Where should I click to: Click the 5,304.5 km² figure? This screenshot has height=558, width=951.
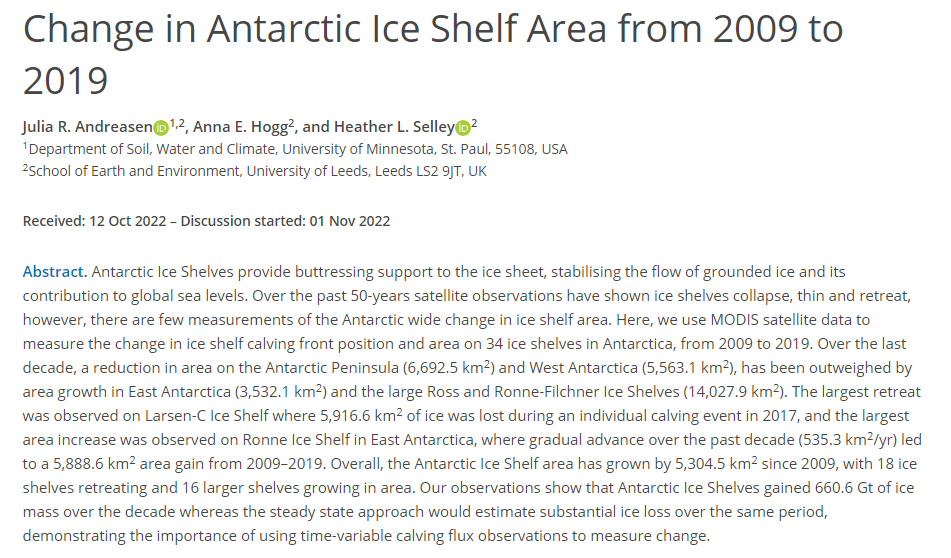pyautogui.click(x=716, y=464)
